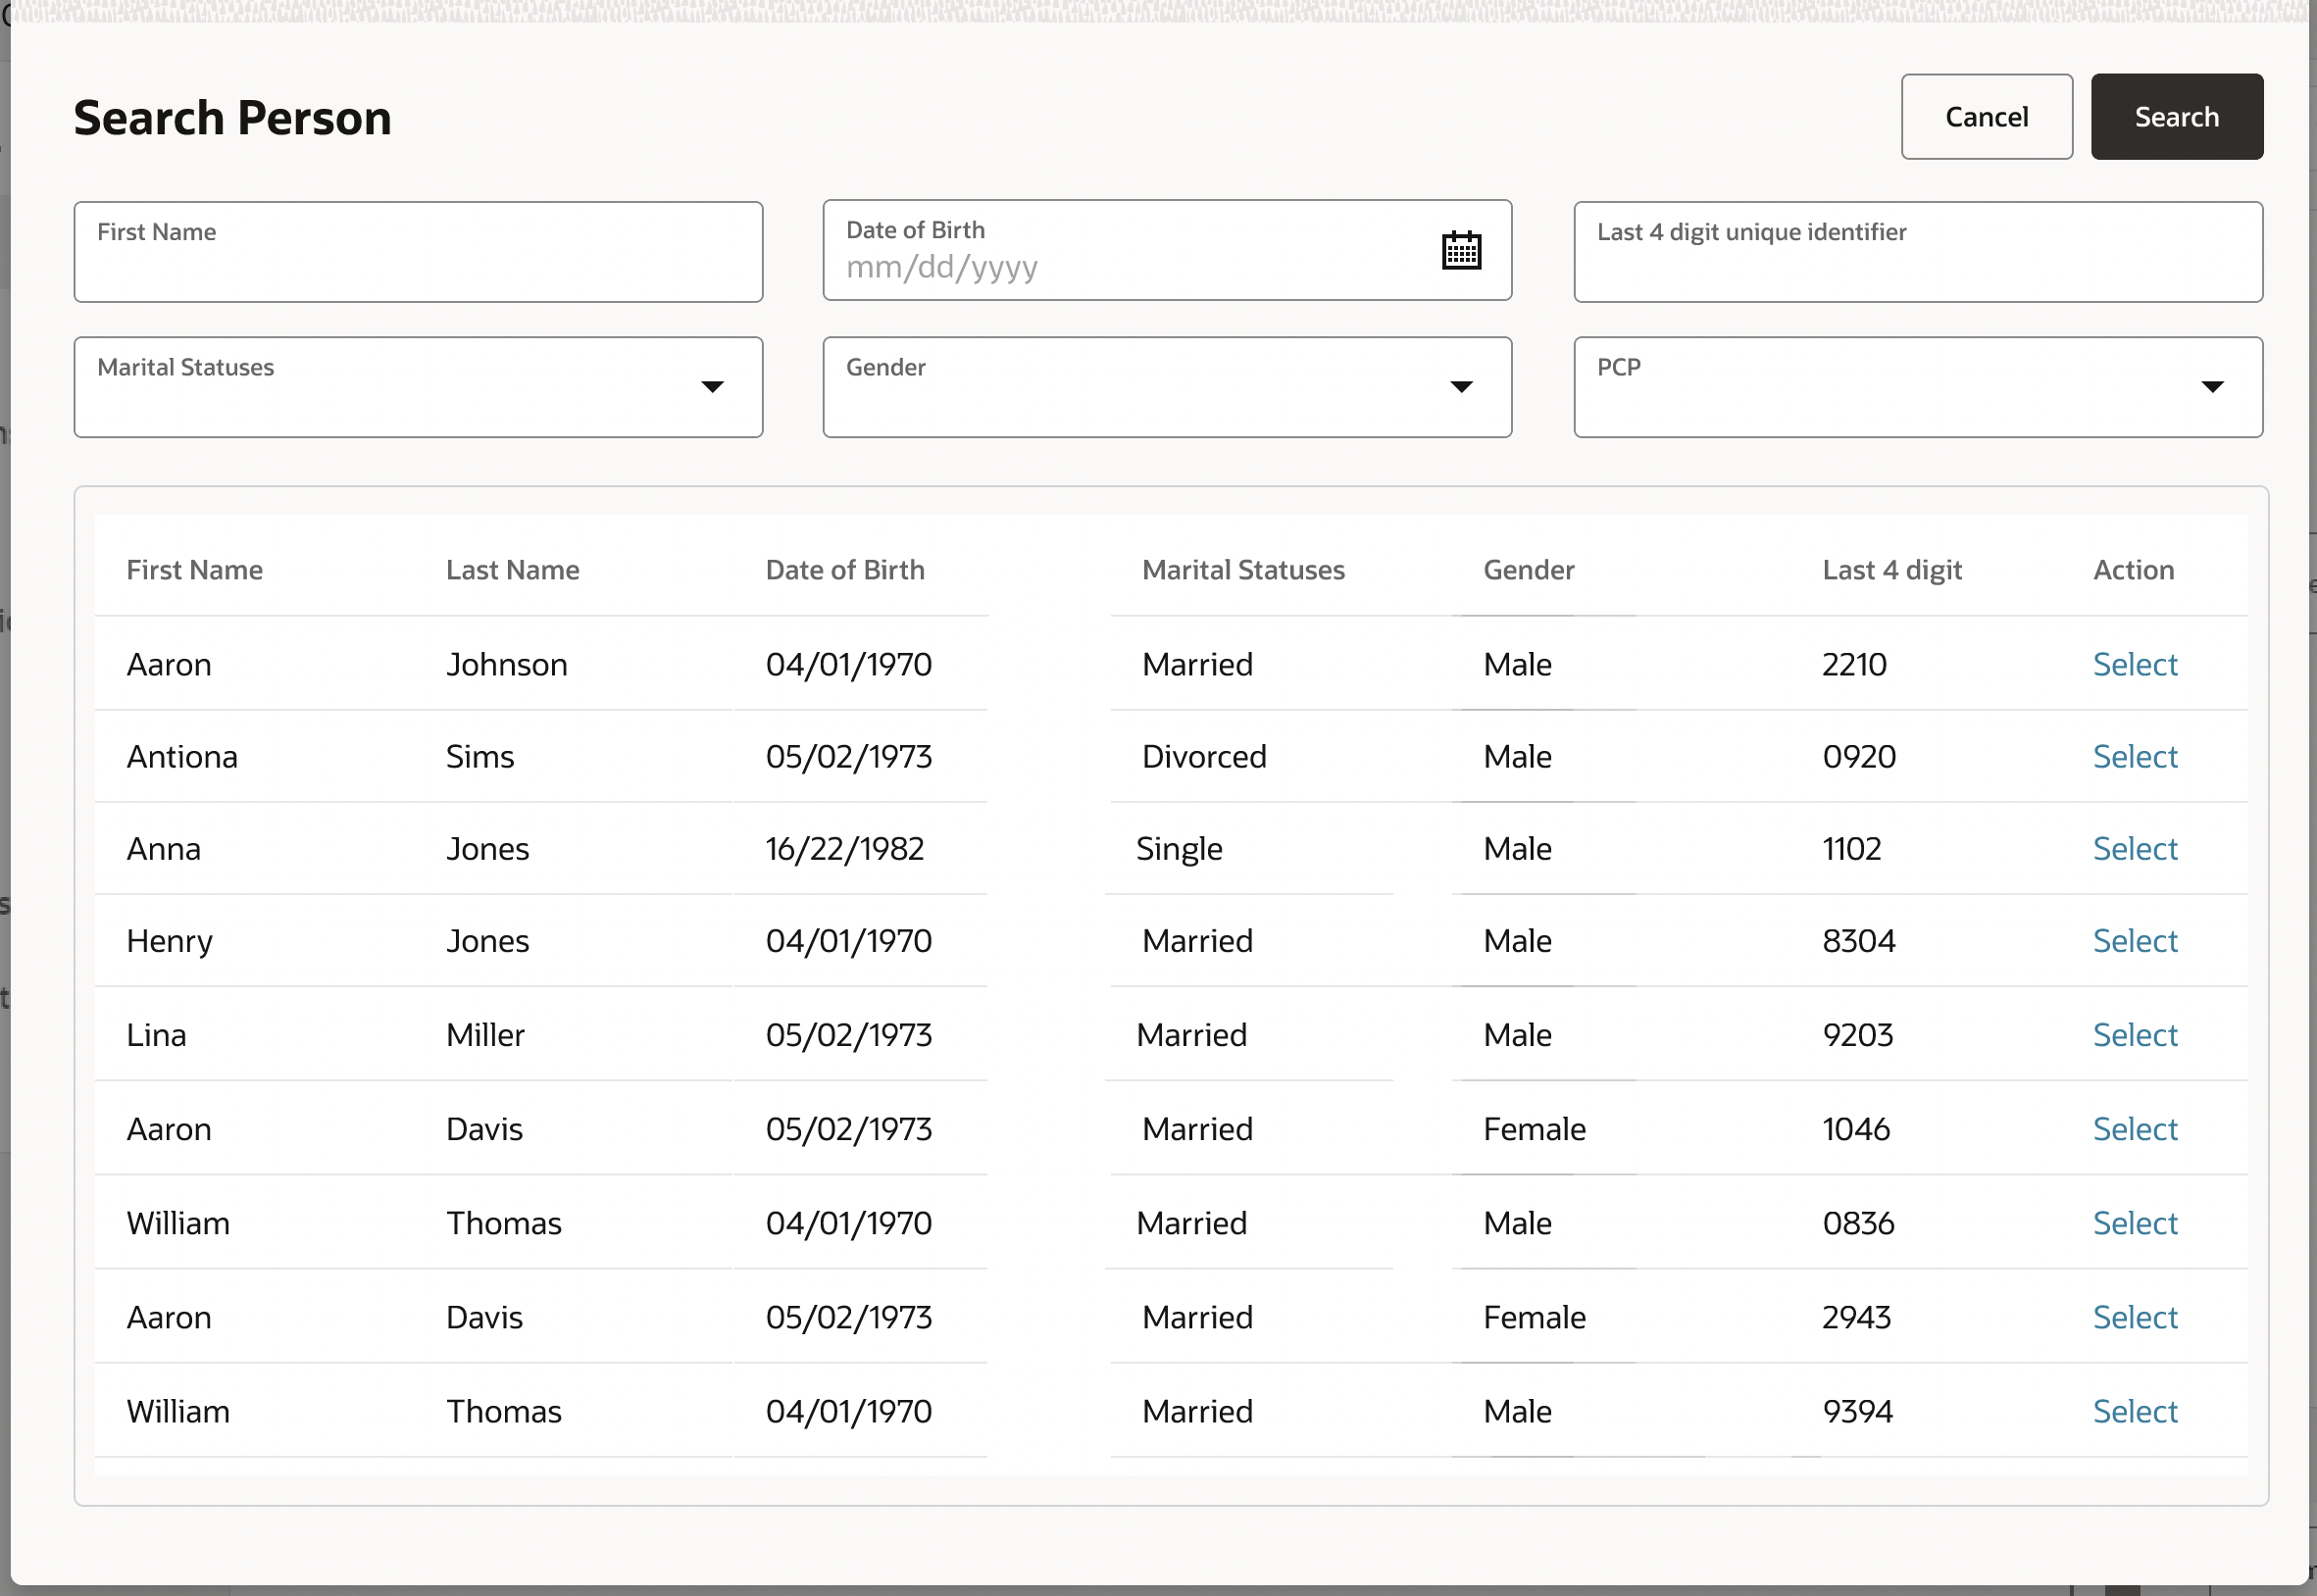Image resolution: width=2317 pixels, height=1596 pixels.
Task: Select Aaron Davis with ID 1046
Action: pos(2134,1129)
